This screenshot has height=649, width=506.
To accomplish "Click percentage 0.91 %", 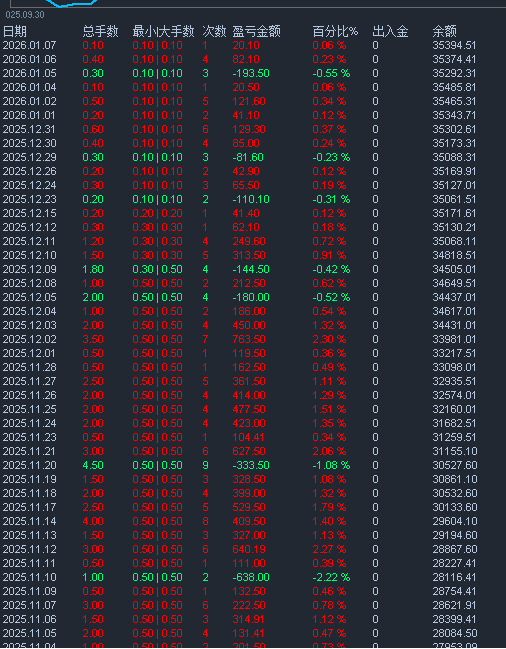I will coord(329,255).
